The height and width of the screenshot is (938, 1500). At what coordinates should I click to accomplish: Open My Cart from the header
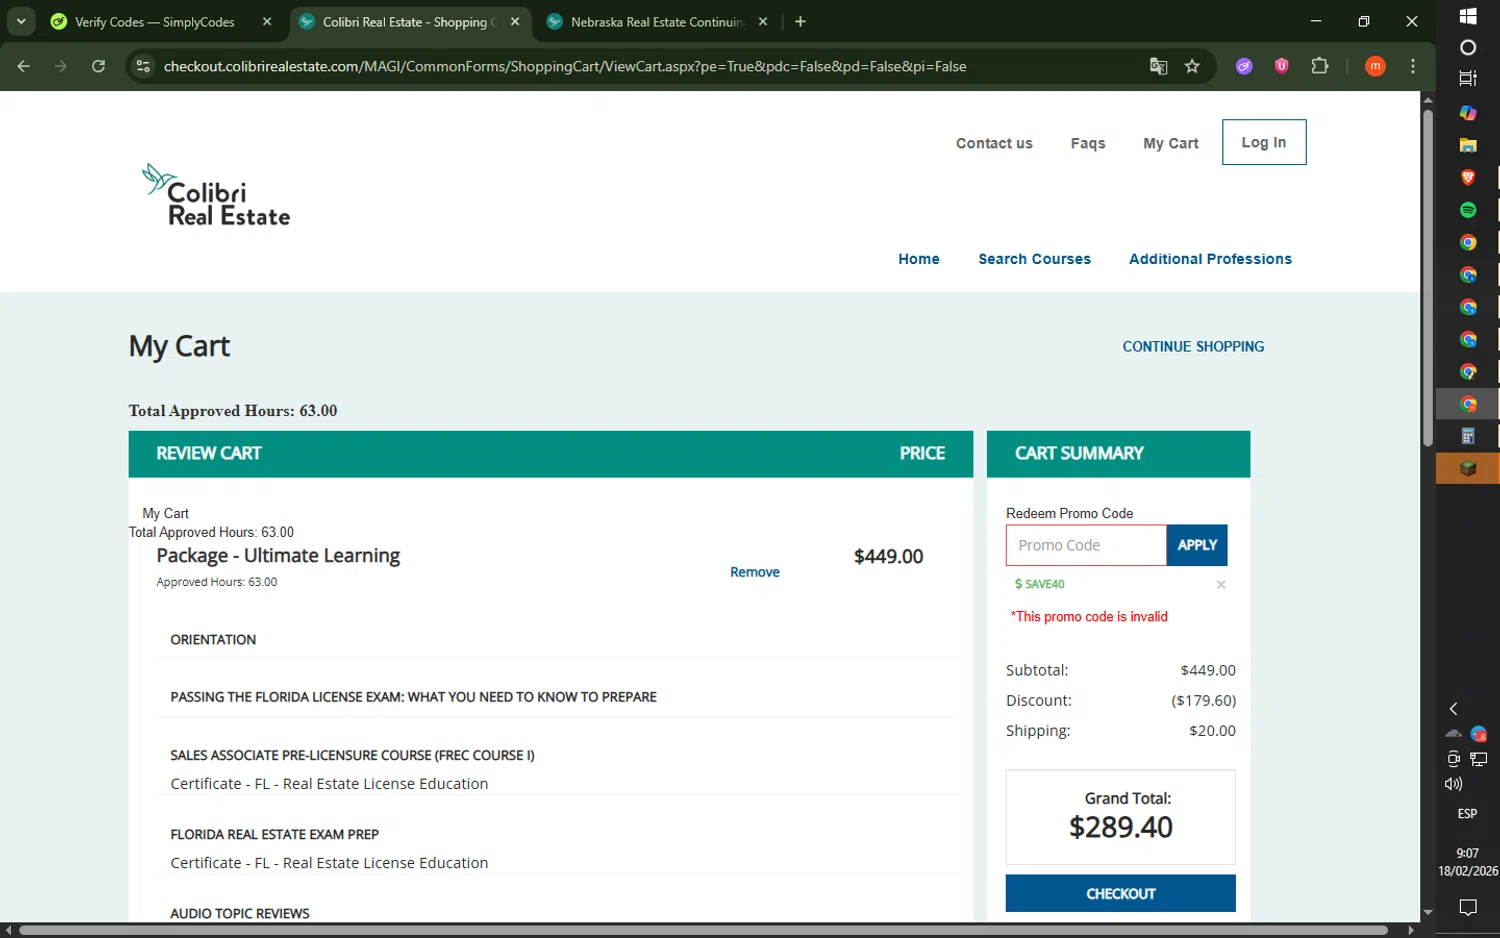click(x=1170, y=143)
